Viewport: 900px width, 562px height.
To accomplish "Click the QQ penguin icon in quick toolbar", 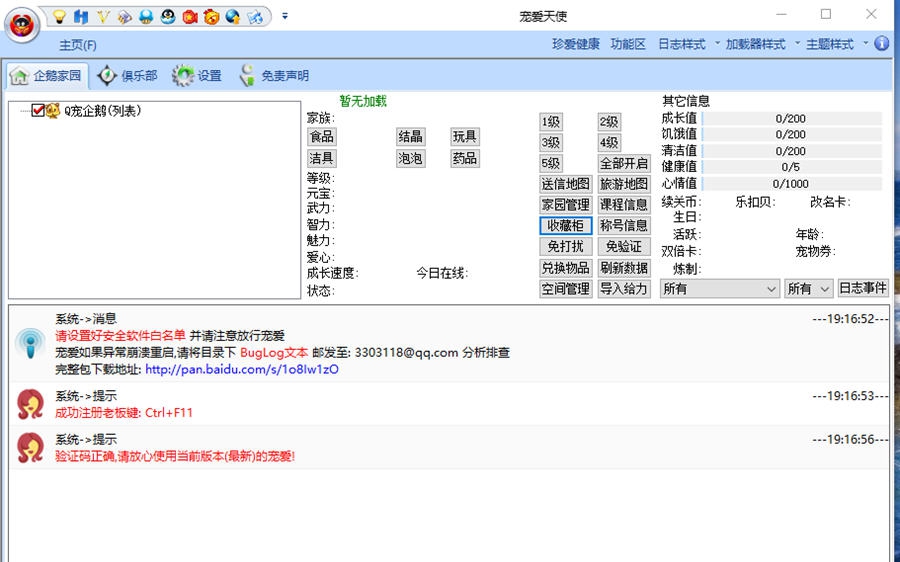I will (168, 17).
